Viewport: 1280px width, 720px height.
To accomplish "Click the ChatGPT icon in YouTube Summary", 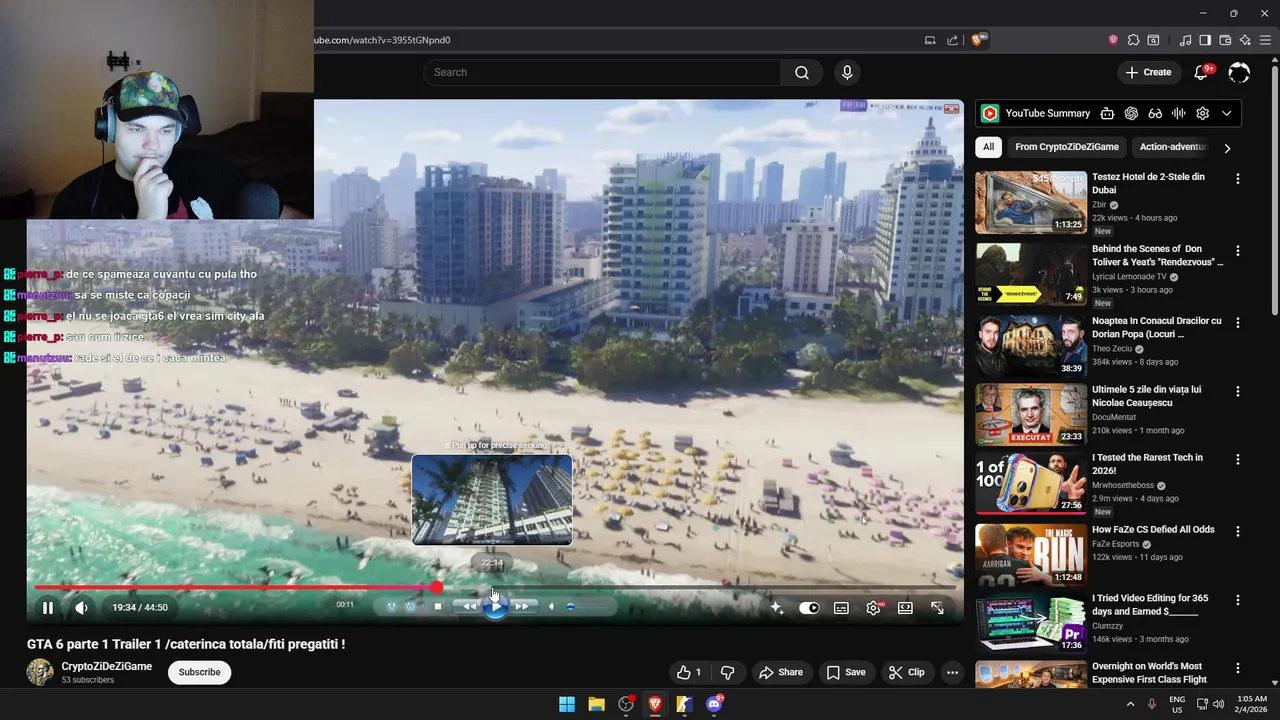I will pos(1131,113).
